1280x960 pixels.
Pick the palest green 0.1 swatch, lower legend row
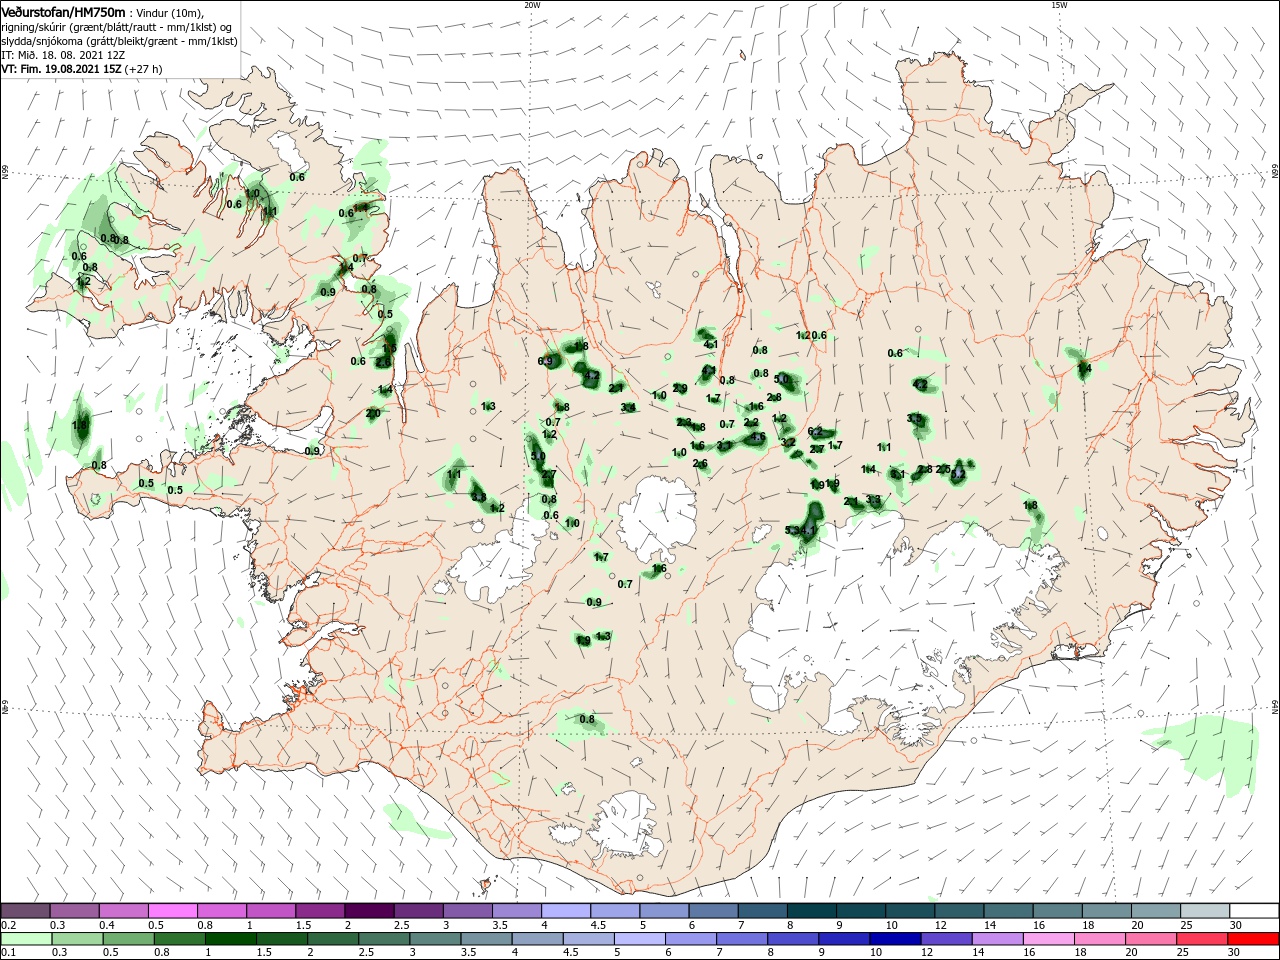point(27,939)
